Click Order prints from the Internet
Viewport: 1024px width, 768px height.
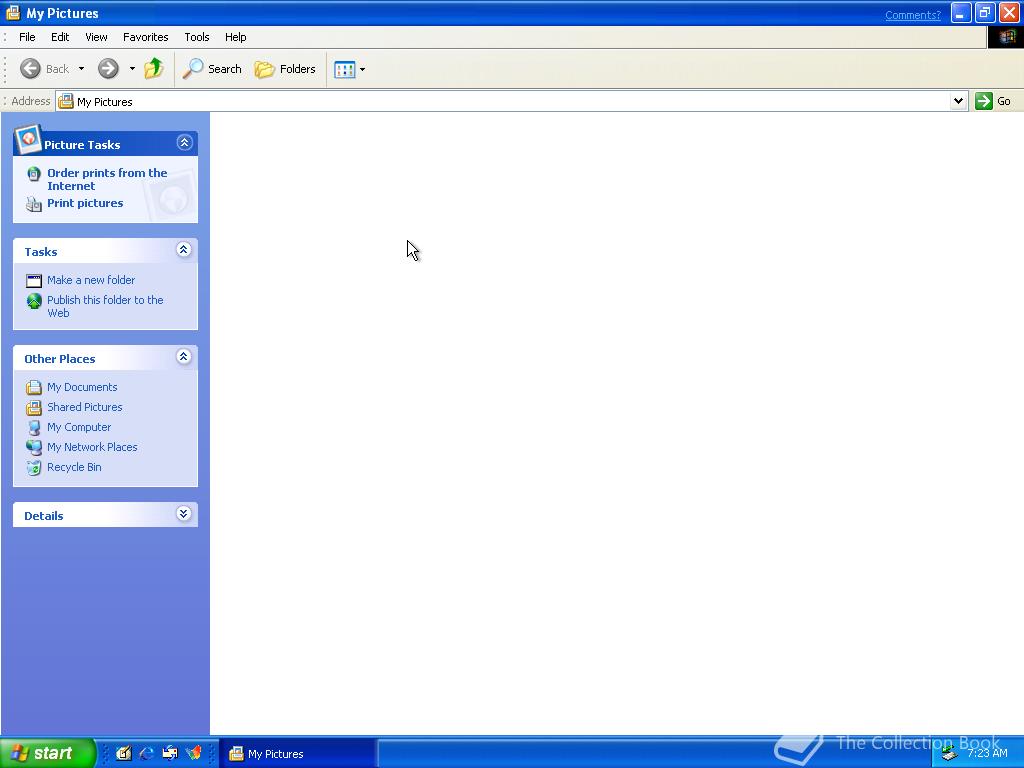pyautogui.click(x=107, y=179)
